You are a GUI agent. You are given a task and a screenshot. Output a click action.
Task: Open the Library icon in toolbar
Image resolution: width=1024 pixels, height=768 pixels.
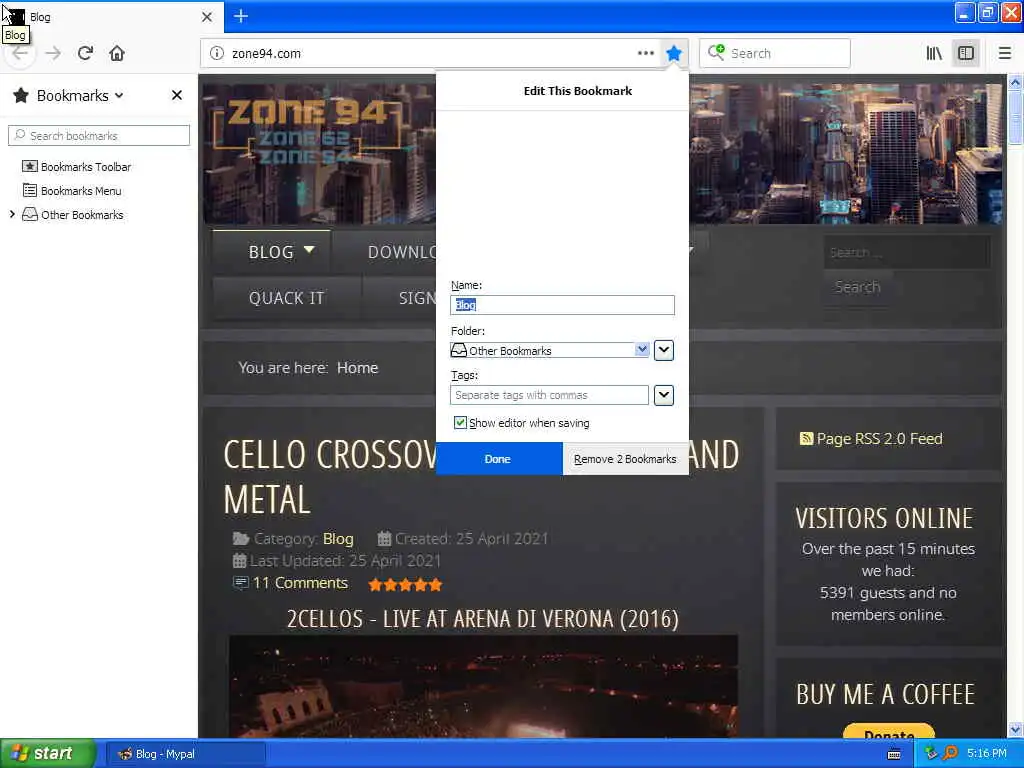pyautogui.click(x=934, y=54)
